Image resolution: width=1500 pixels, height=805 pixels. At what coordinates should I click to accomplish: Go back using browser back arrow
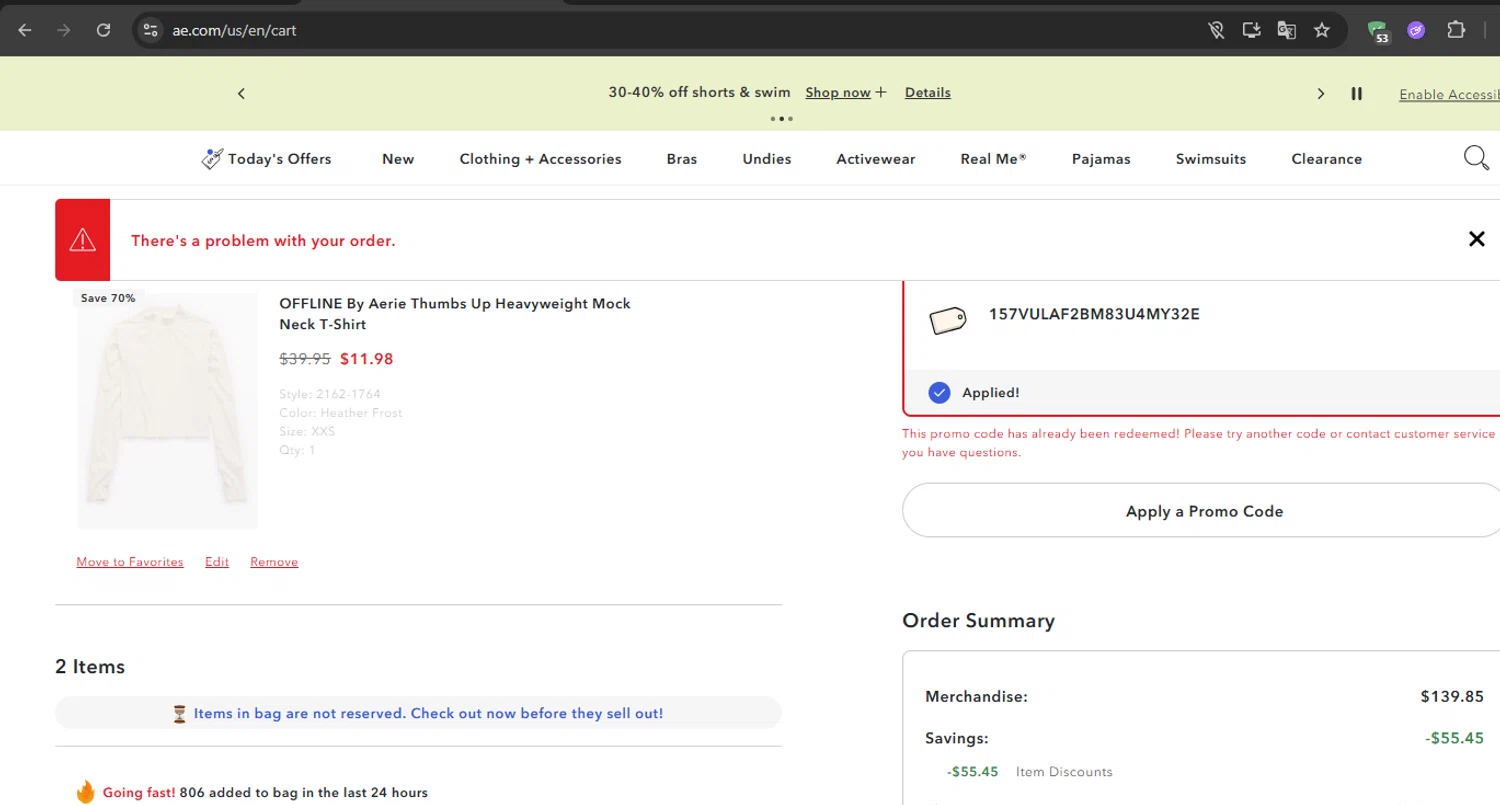25,30
